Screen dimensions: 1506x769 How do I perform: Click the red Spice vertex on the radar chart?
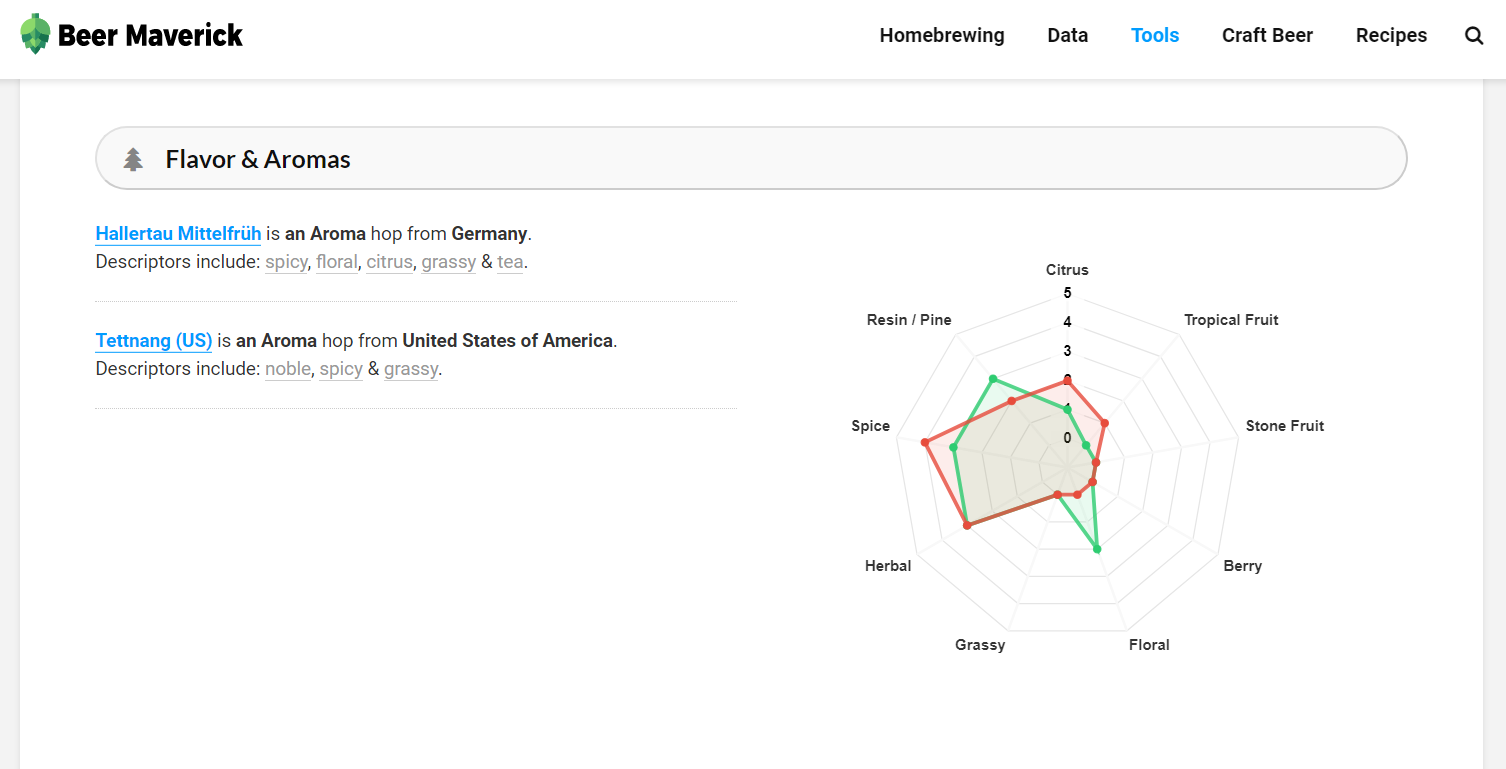924,440
